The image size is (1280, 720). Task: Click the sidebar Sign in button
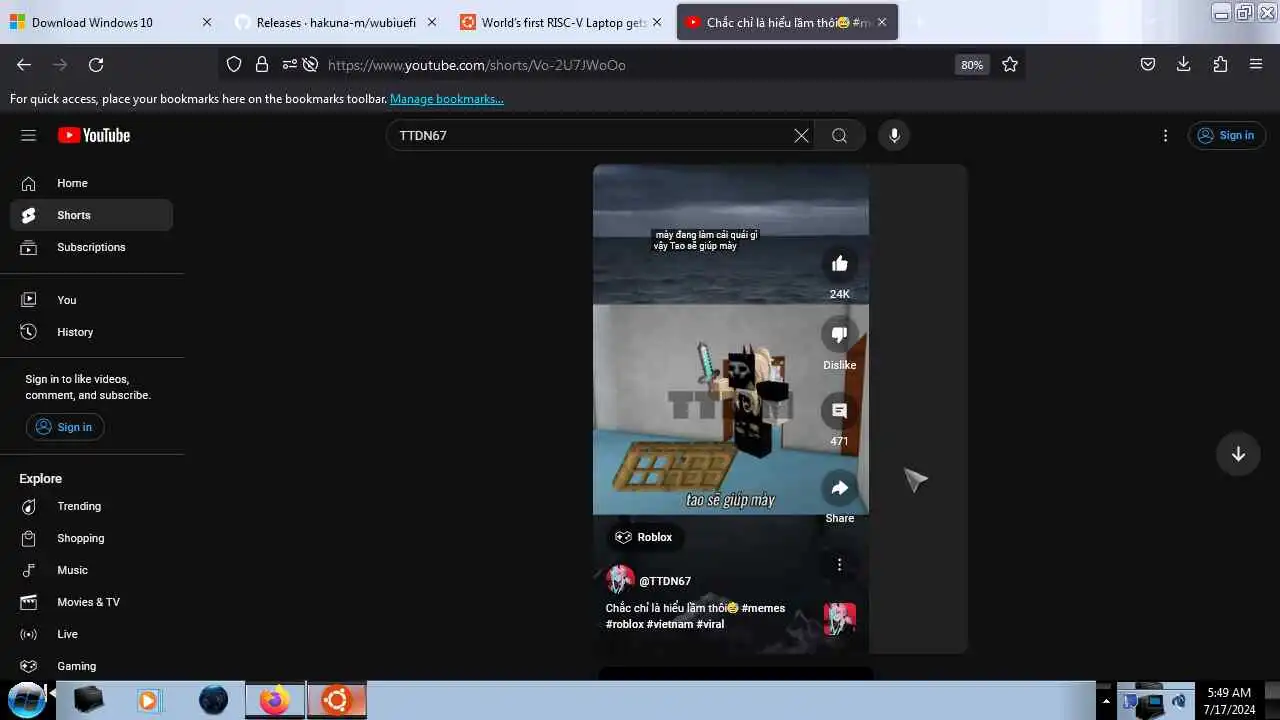click(x=65, y=427)
